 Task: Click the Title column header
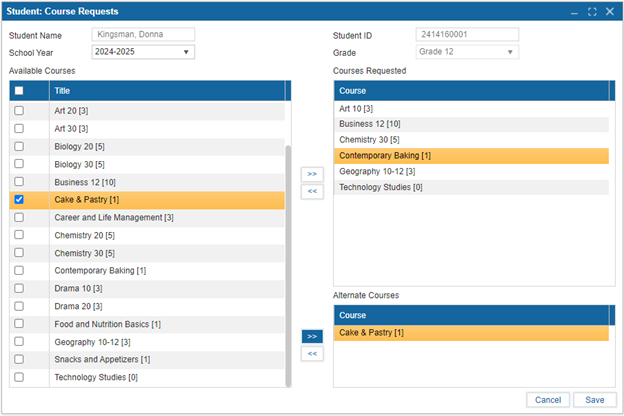click(165, 91)
